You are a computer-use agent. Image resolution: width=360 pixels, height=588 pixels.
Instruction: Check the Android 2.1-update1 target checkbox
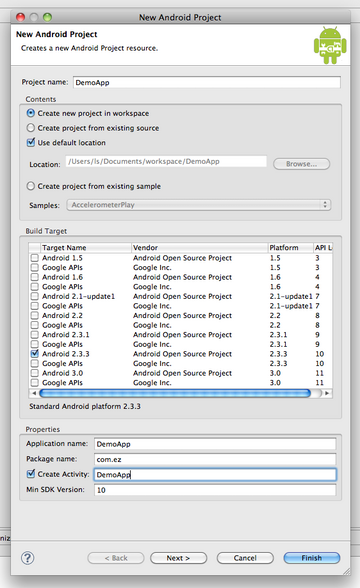(x=34, y=296)
